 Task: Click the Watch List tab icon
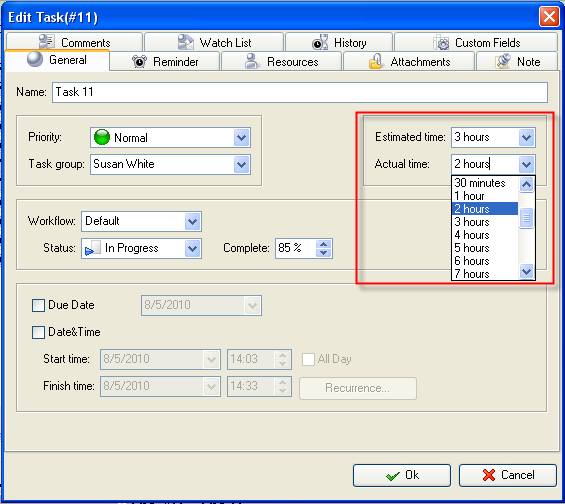tap(186, 42)
